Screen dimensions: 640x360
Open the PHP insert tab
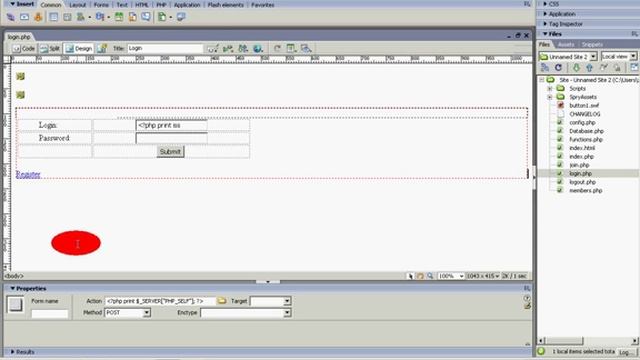coord(161,5)
